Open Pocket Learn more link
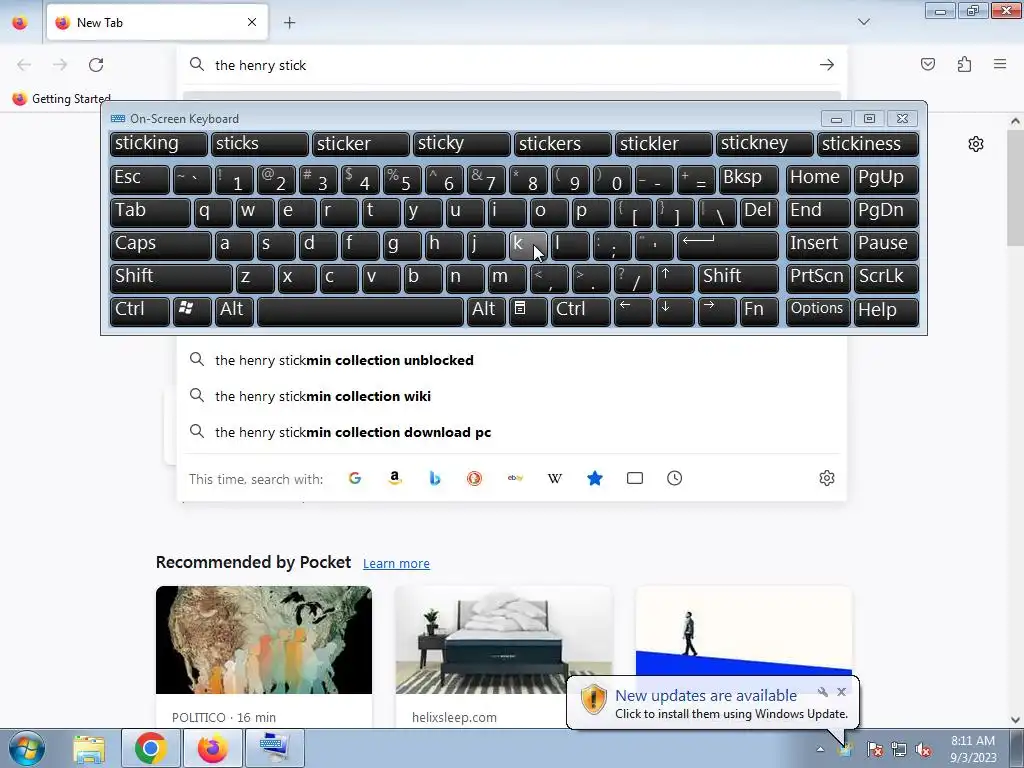1024x768 pixels. 396,564
